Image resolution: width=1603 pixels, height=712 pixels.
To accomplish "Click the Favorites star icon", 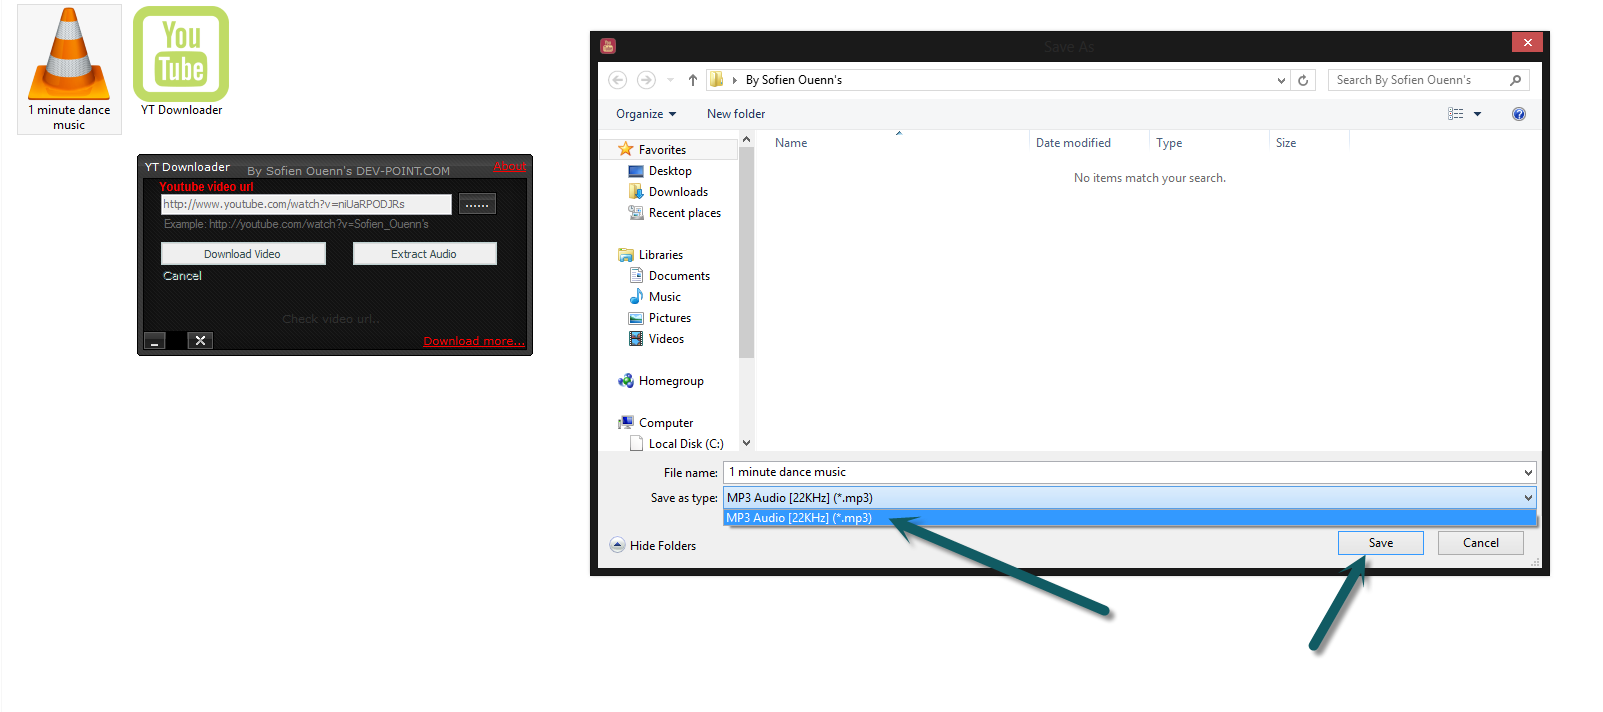I will click(626, 149).
